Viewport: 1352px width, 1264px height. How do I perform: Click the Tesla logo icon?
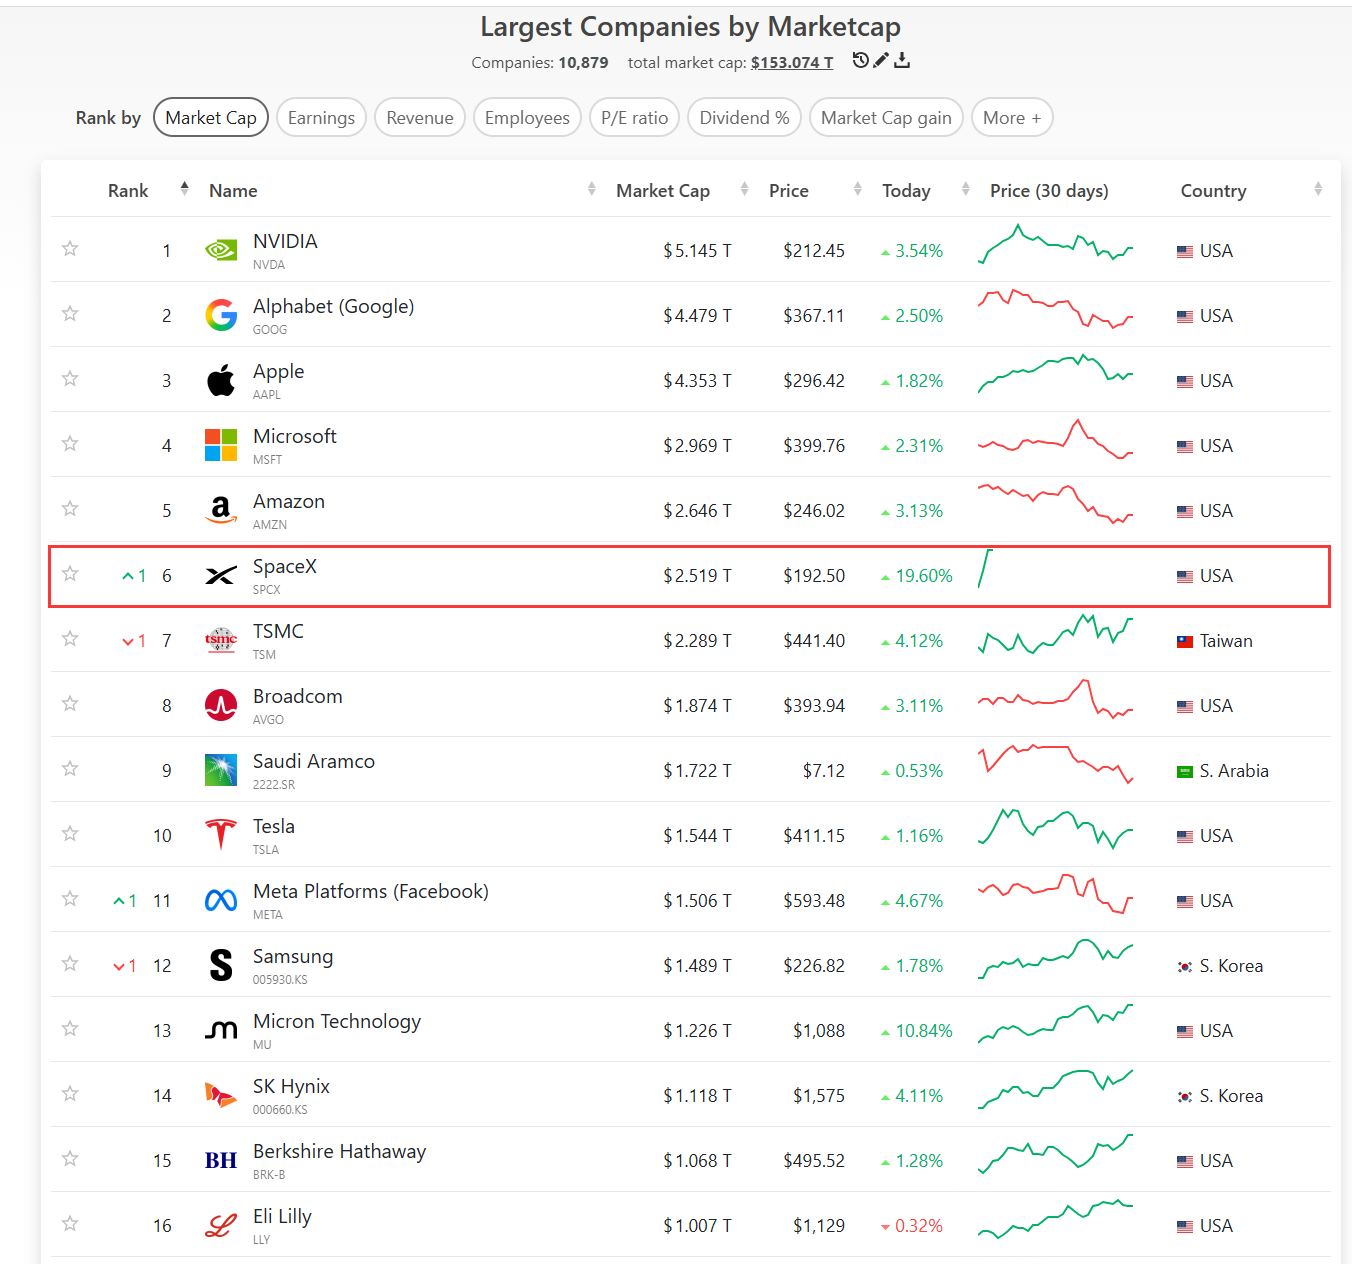[x=221, y=834]
